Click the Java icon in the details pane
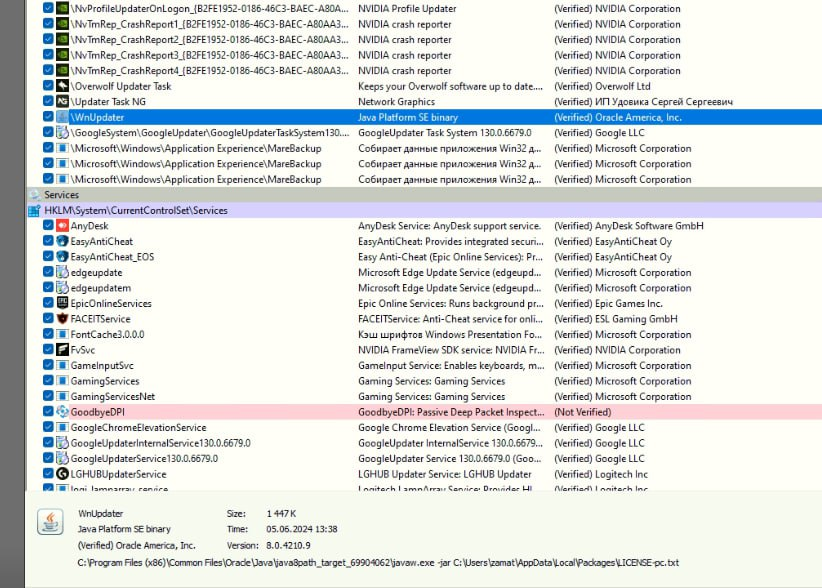822x588 pixels. 50,522
